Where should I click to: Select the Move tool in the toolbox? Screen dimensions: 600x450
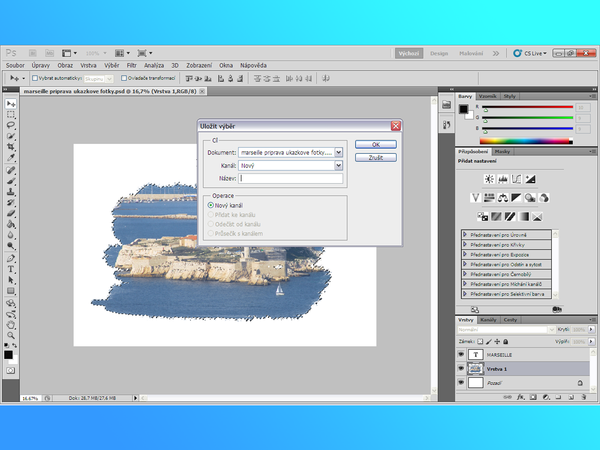11,103
